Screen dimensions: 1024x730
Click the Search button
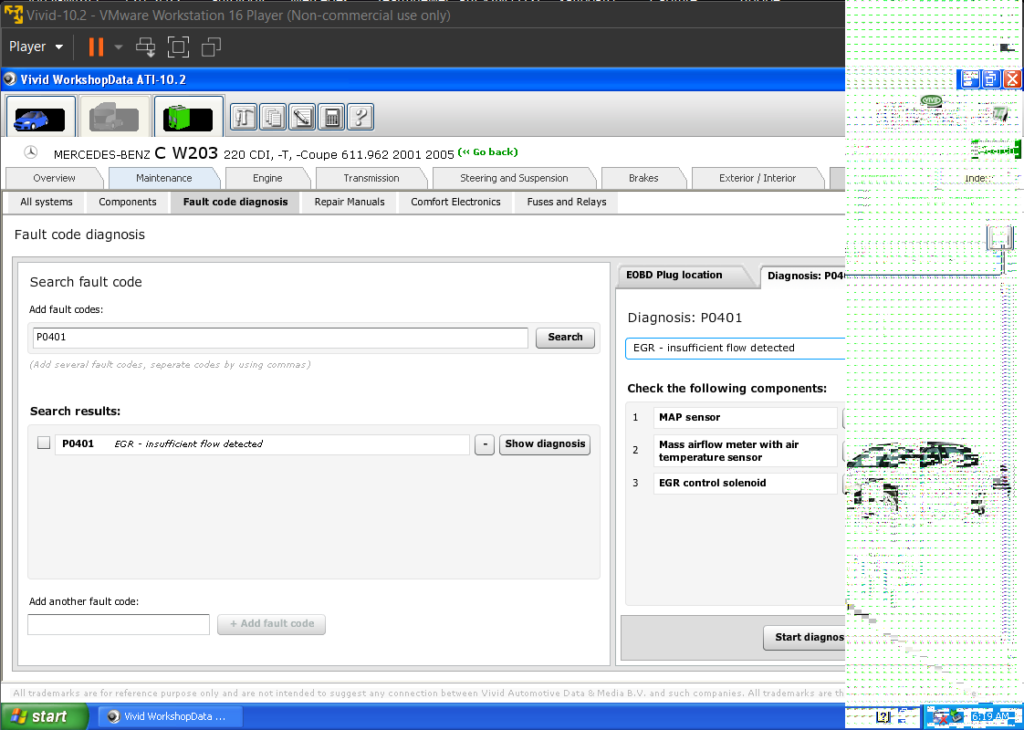[x=565, y=338]
